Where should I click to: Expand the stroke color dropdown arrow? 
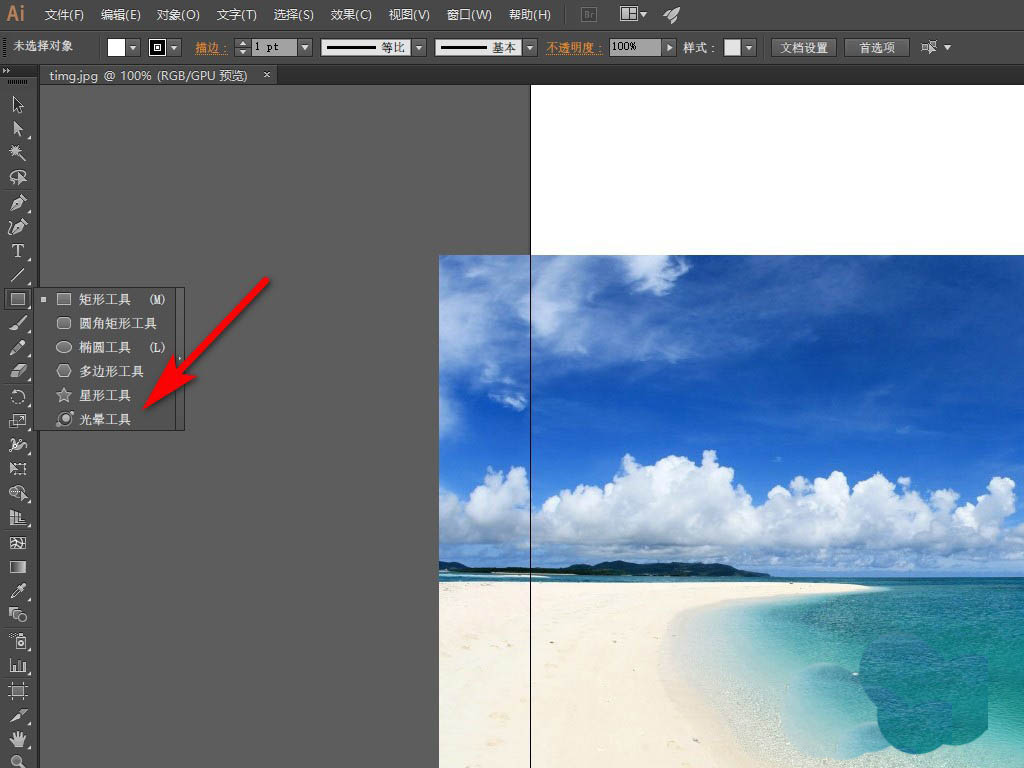174,47
